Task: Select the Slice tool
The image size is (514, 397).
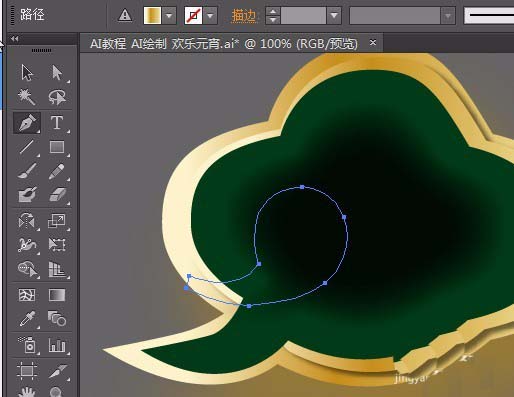Action: 57,371
